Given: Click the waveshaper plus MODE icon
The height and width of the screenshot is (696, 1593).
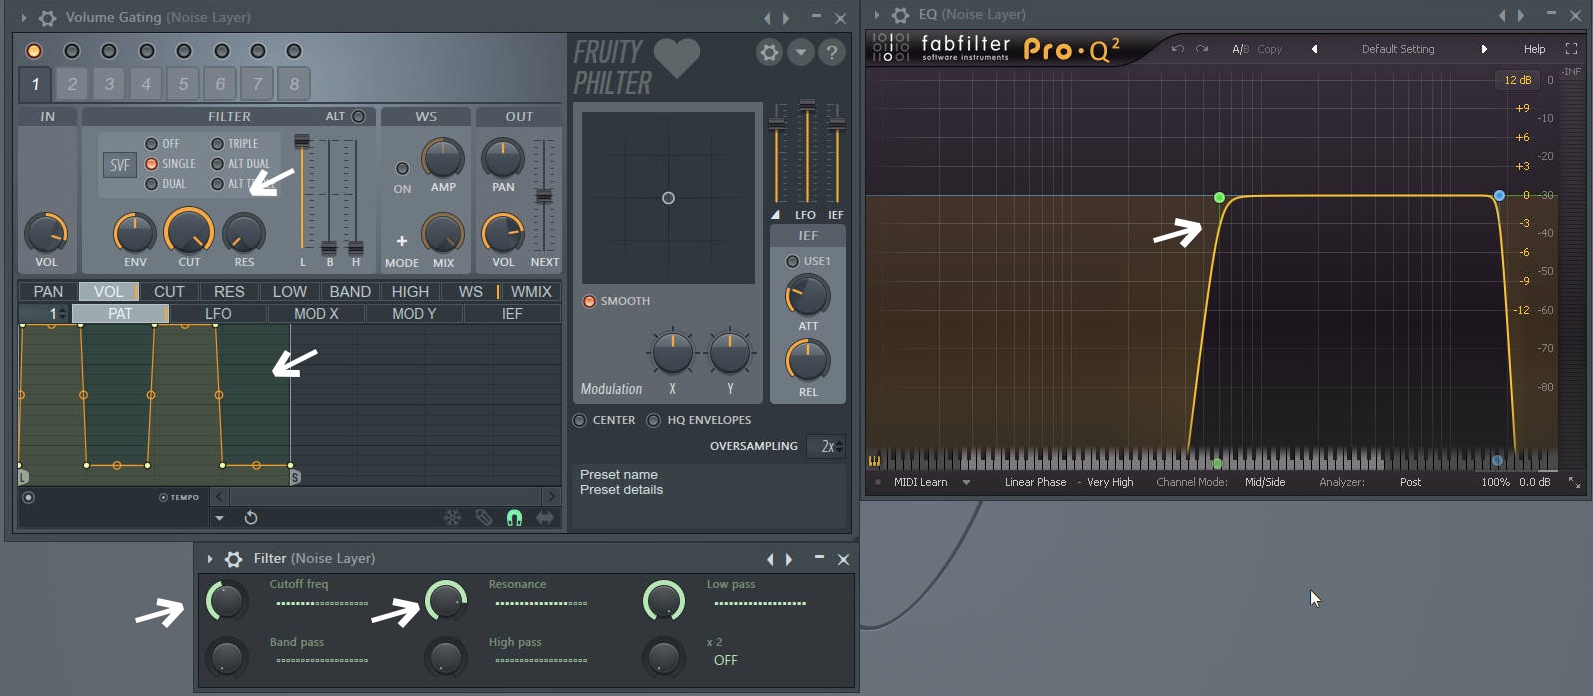Looking at the screenshot, I should 401,241.
